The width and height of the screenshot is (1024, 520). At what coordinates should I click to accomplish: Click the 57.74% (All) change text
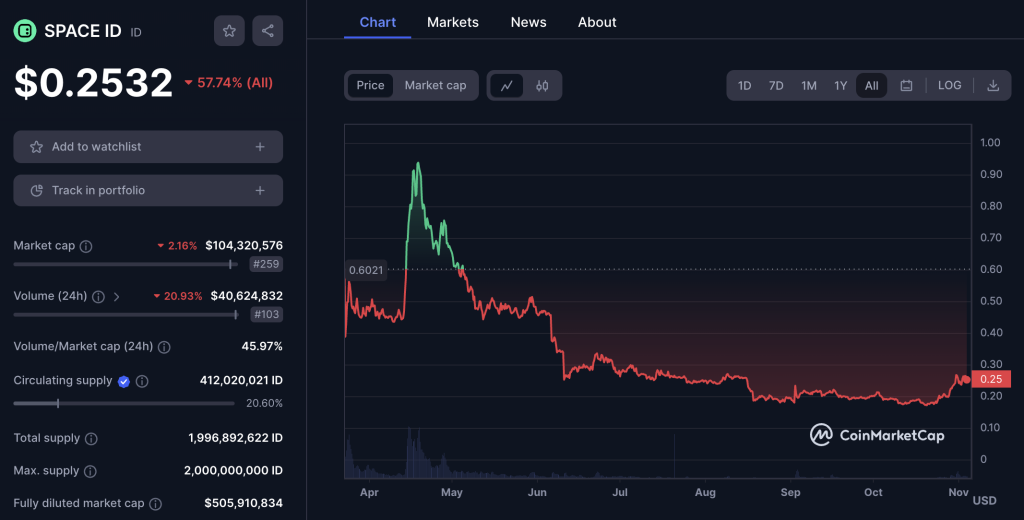[235, 83]
